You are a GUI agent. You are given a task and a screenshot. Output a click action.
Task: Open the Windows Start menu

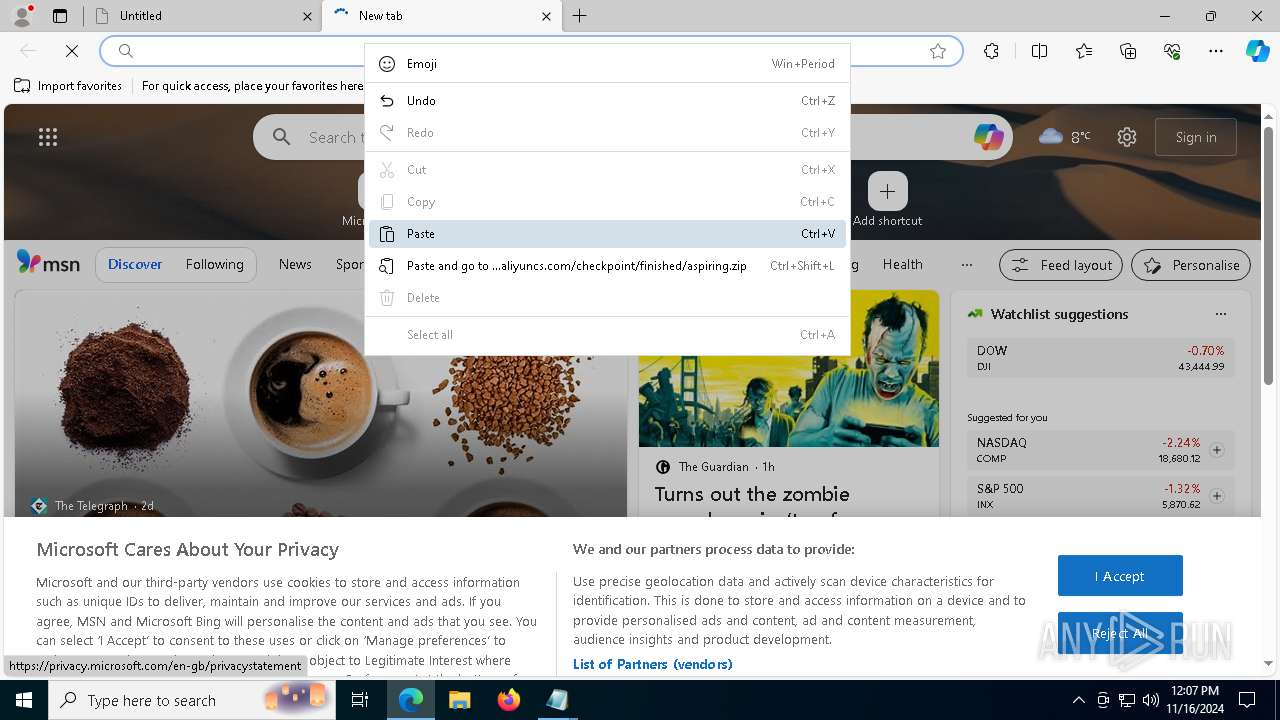click(x=23, y=700)
